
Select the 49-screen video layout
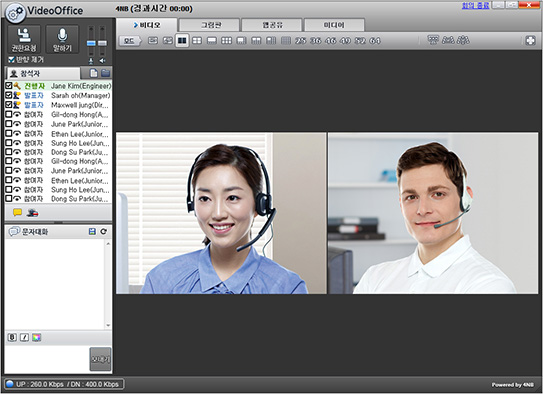(x=345, y=41)
